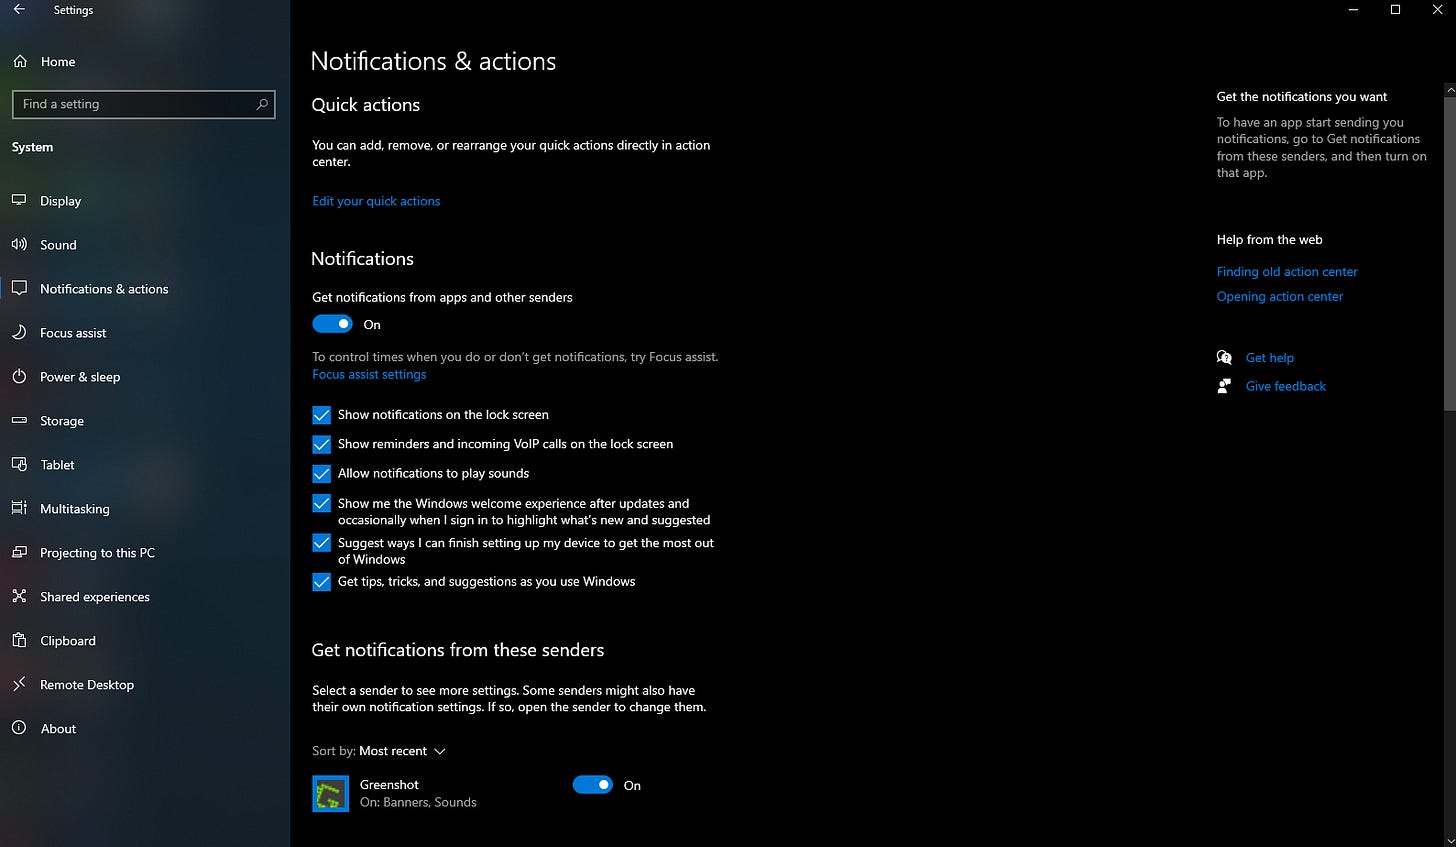
Task: Click the Give feedback link
Action: click(x=1286, y=386)
